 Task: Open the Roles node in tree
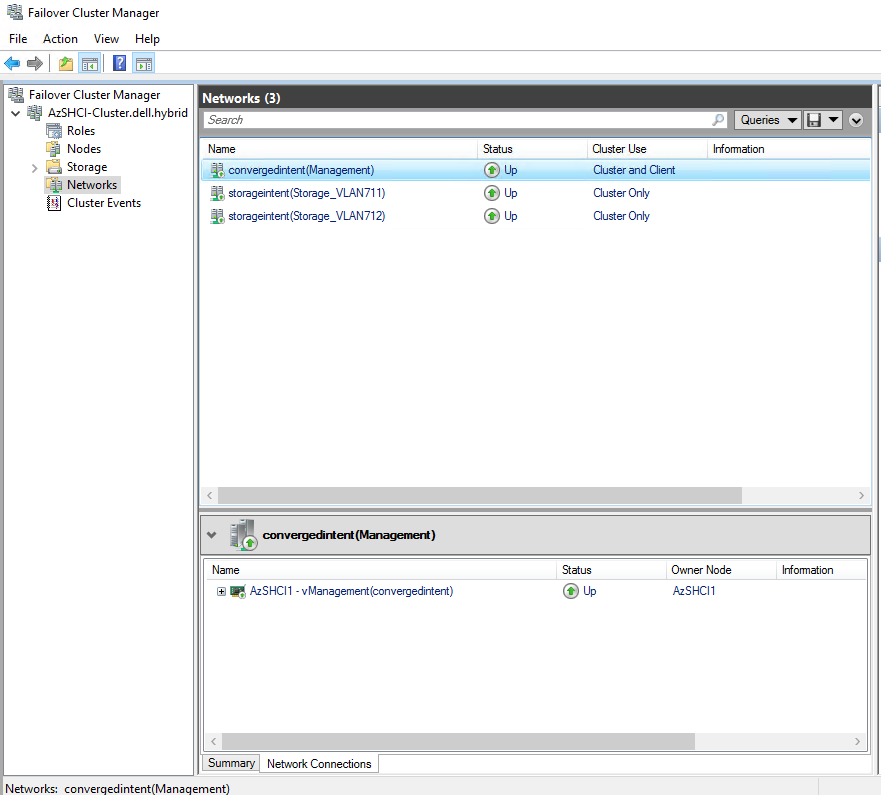click(x=80, y=131)
